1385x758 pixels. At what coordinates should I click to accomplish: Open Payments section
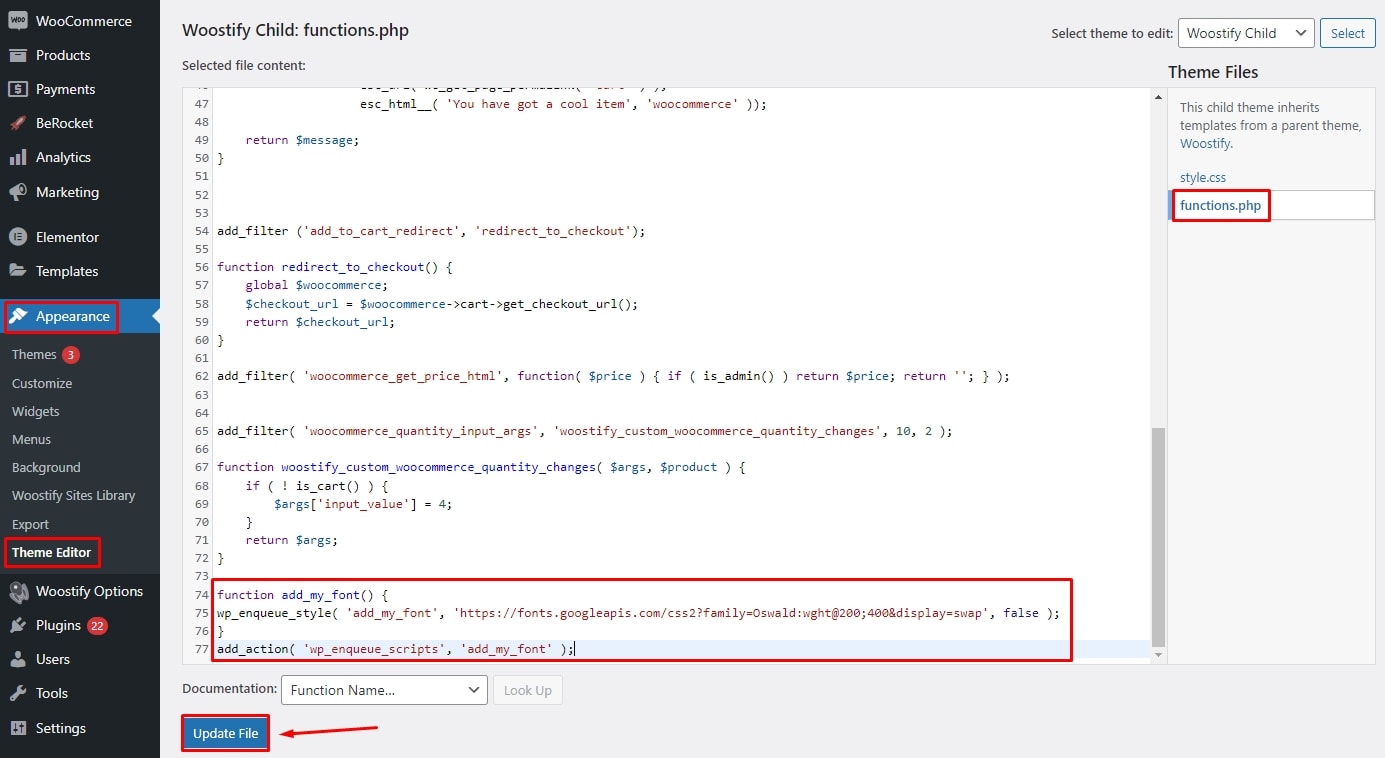(66, 89)
